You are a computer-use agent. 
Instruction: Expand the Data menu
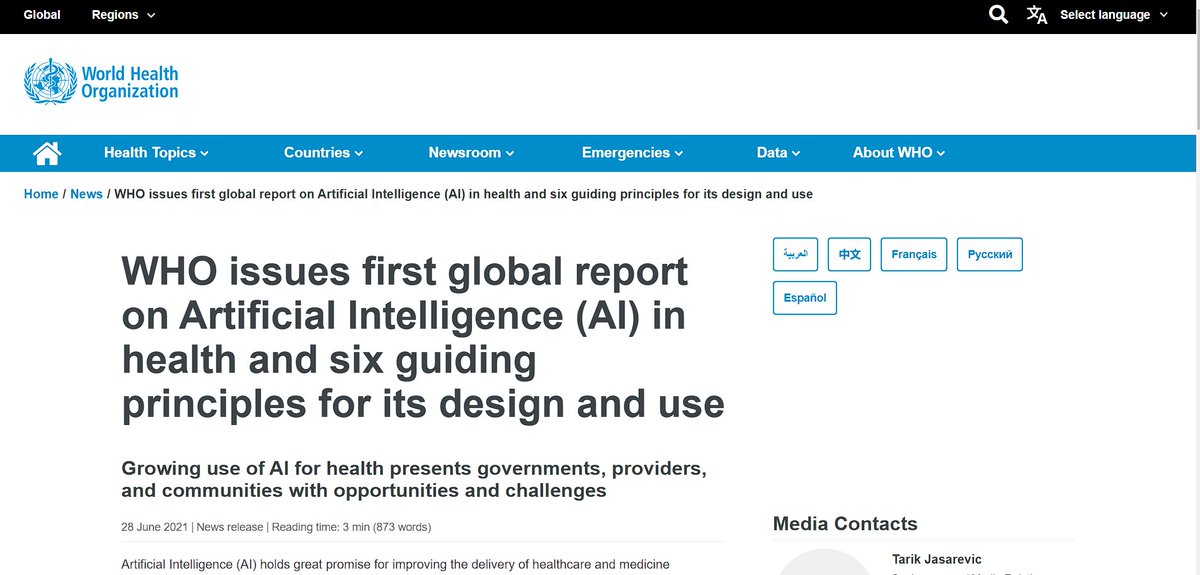[x=778, y=153]
